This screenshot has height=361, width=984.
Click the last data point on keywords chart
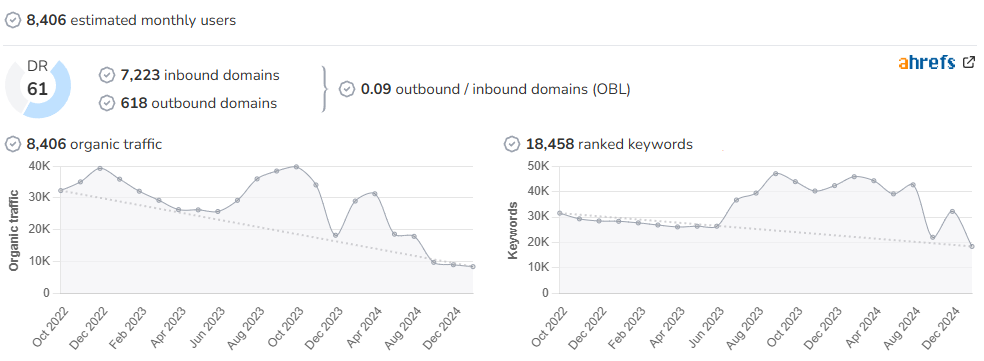click(972, 247)
